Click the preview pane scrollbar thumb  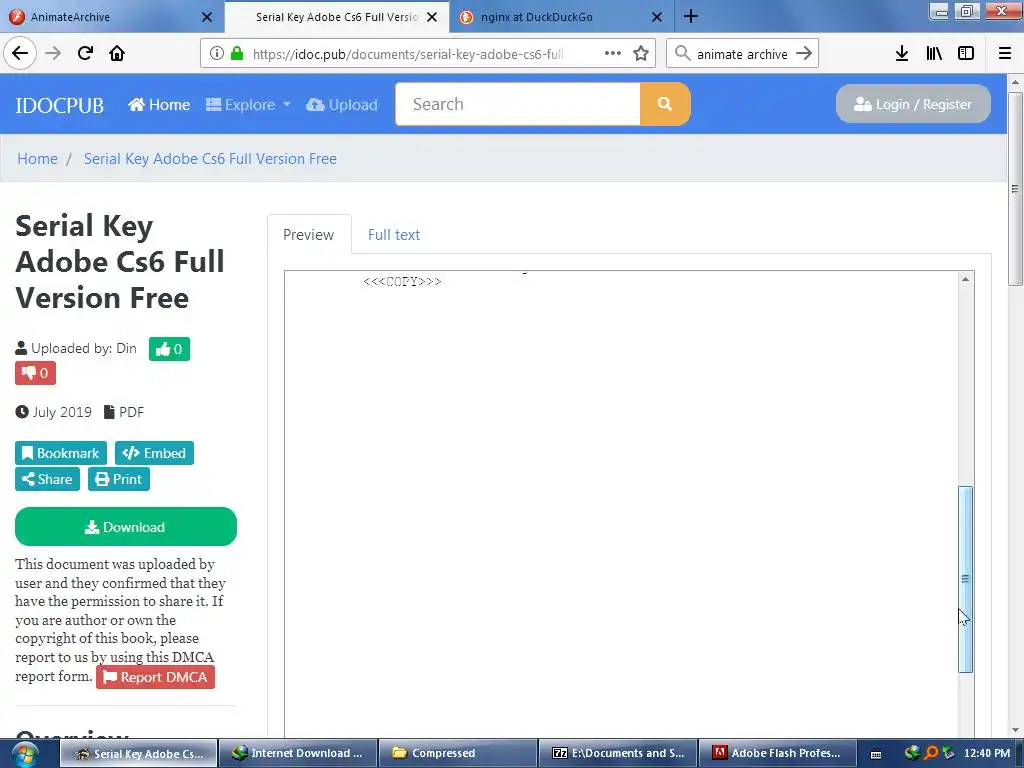point(965,579)
